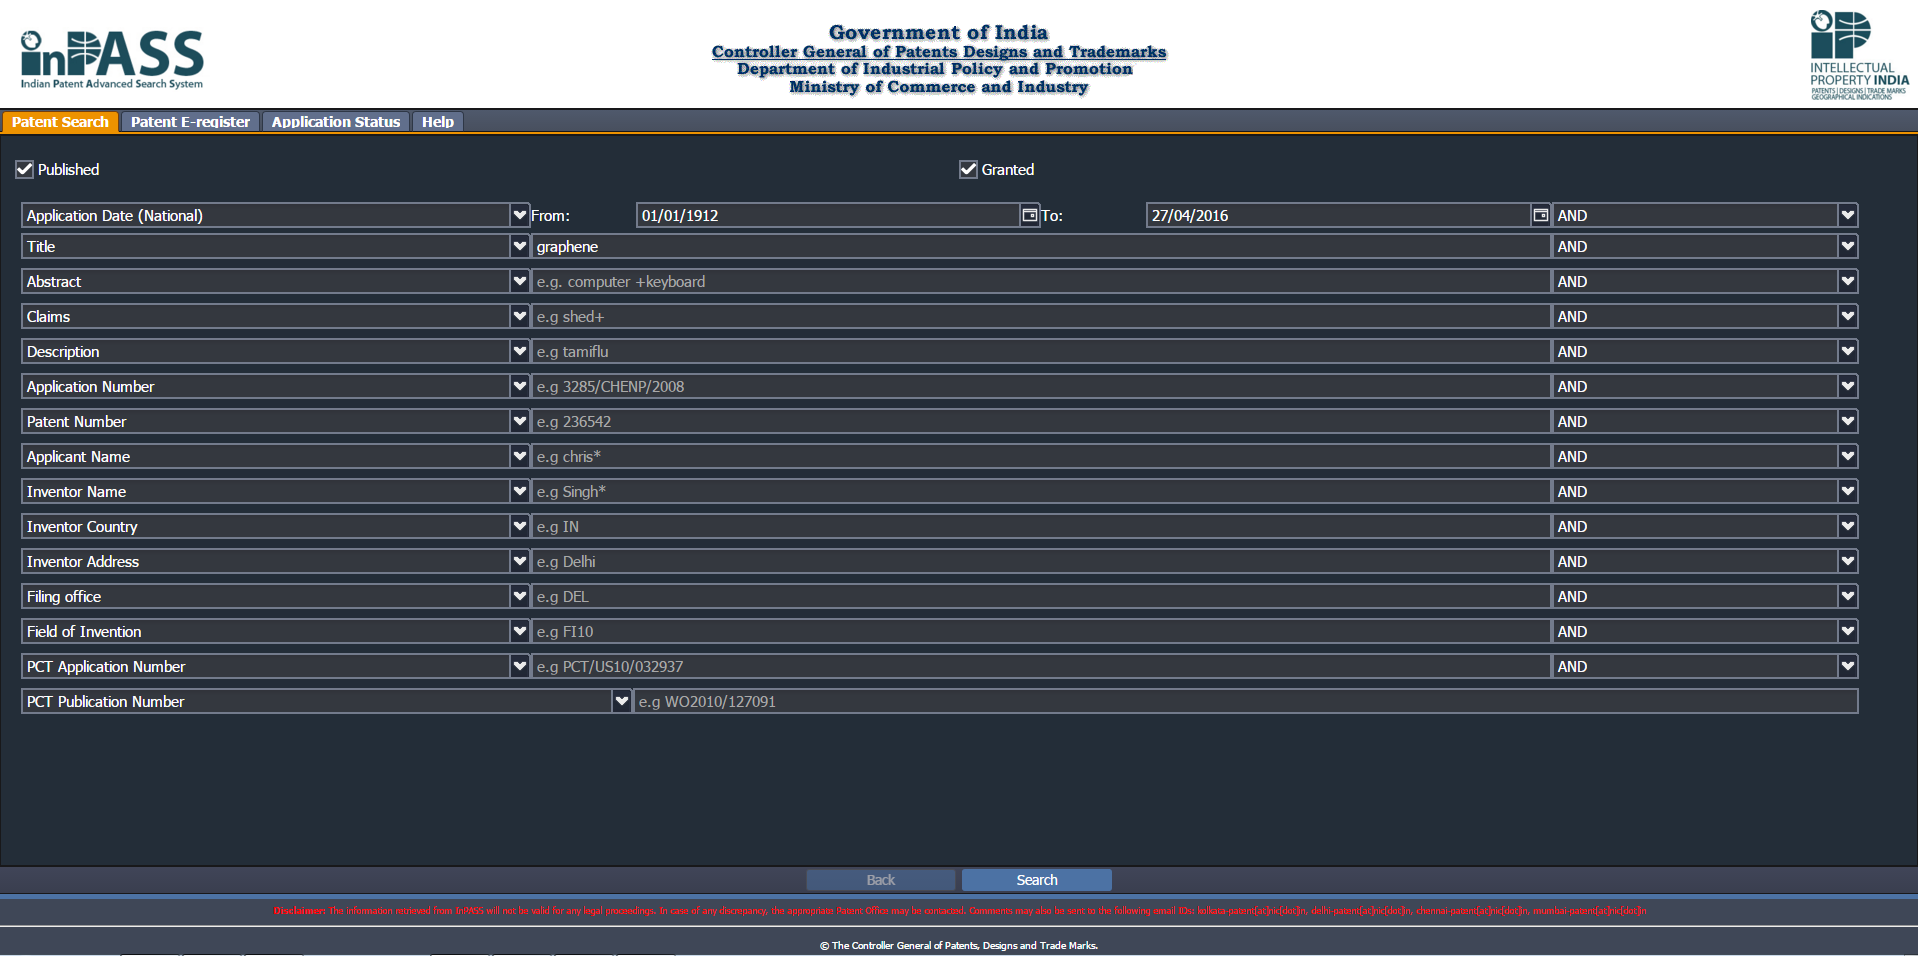Focus the Applicant Name text field
The image size is (1918, 956).
[1040, 456]
